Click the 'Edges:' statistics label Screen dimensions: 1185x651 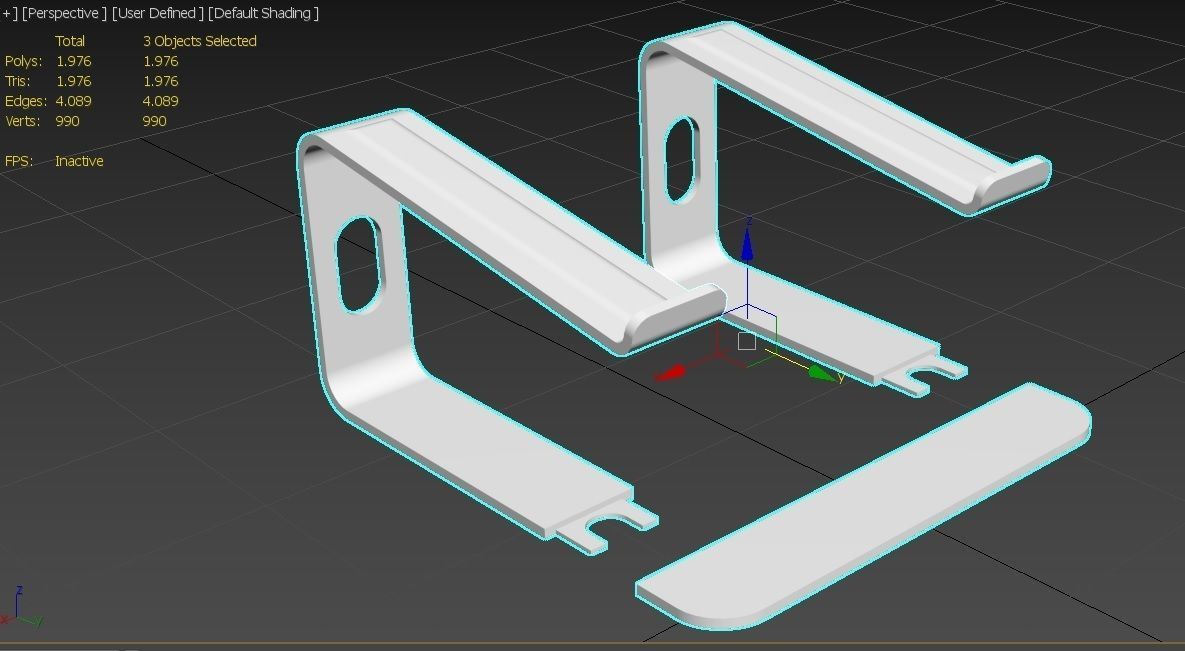point(26,101)
